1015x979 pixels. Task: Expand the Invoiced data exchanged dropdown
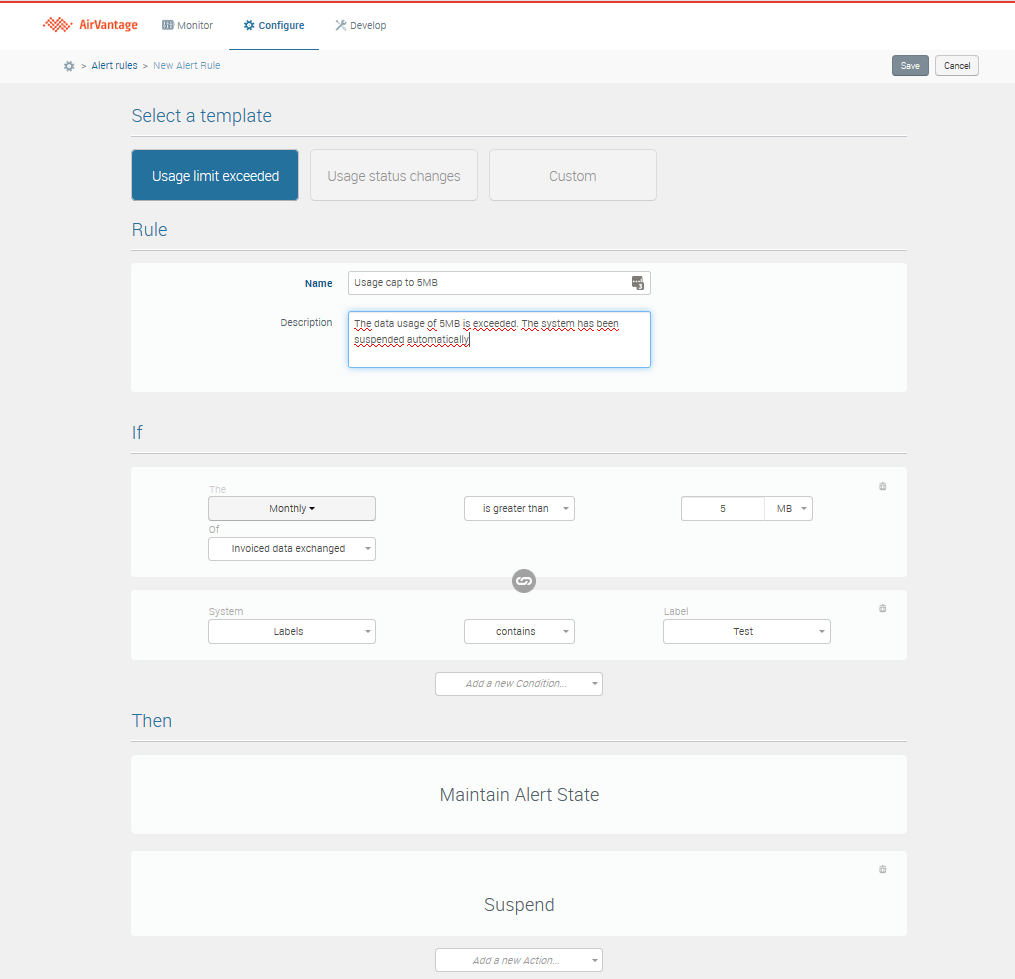292,549
